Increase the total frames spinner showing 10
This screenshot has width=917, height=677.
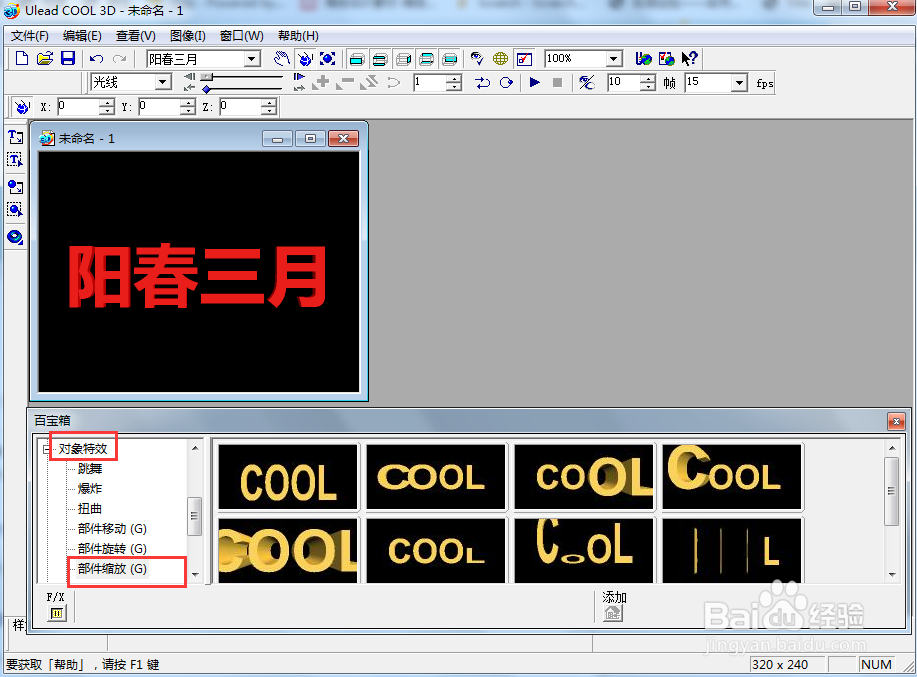[647, 78]
